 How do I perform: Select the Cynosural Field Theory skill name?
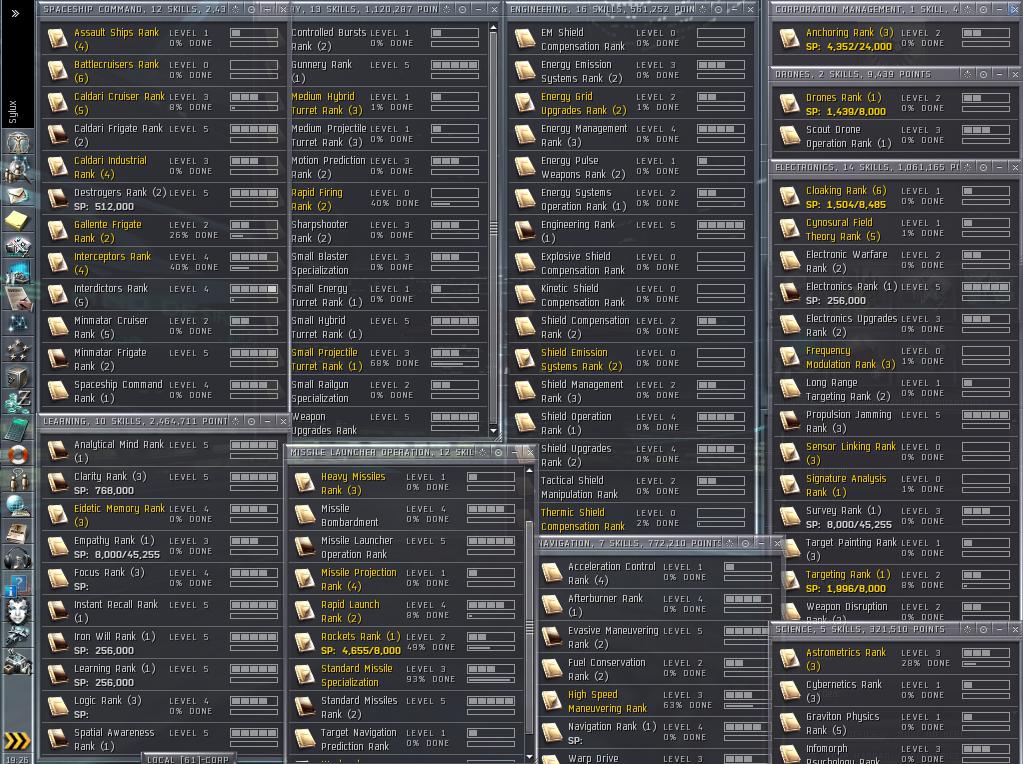point(843,229)
